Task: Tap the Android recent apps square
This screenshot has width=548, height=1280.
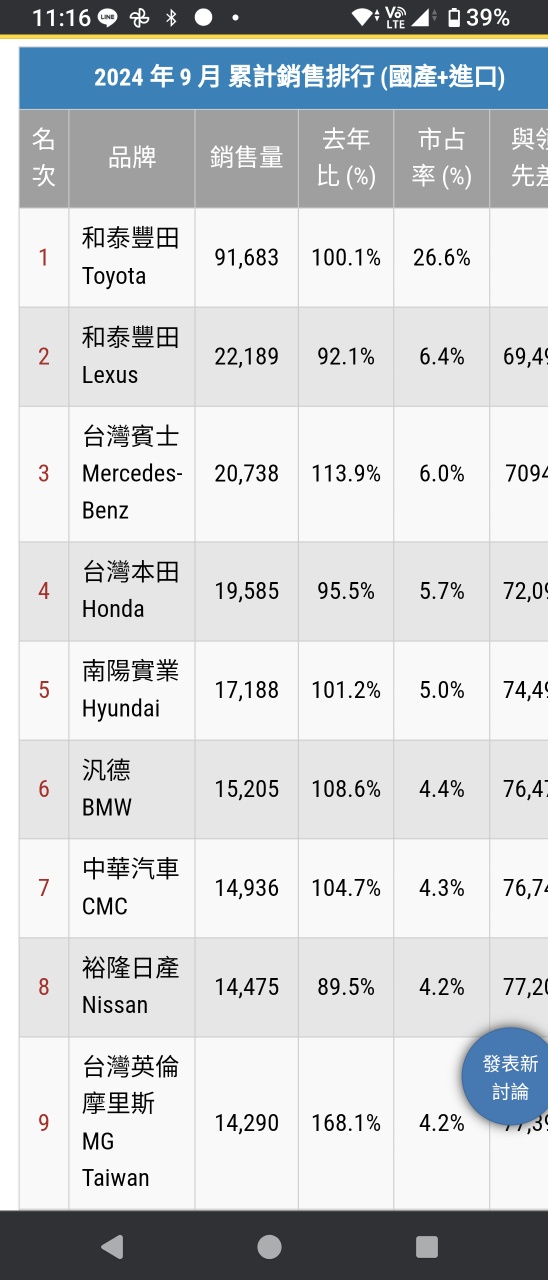Action: (x=427, y=1246)
